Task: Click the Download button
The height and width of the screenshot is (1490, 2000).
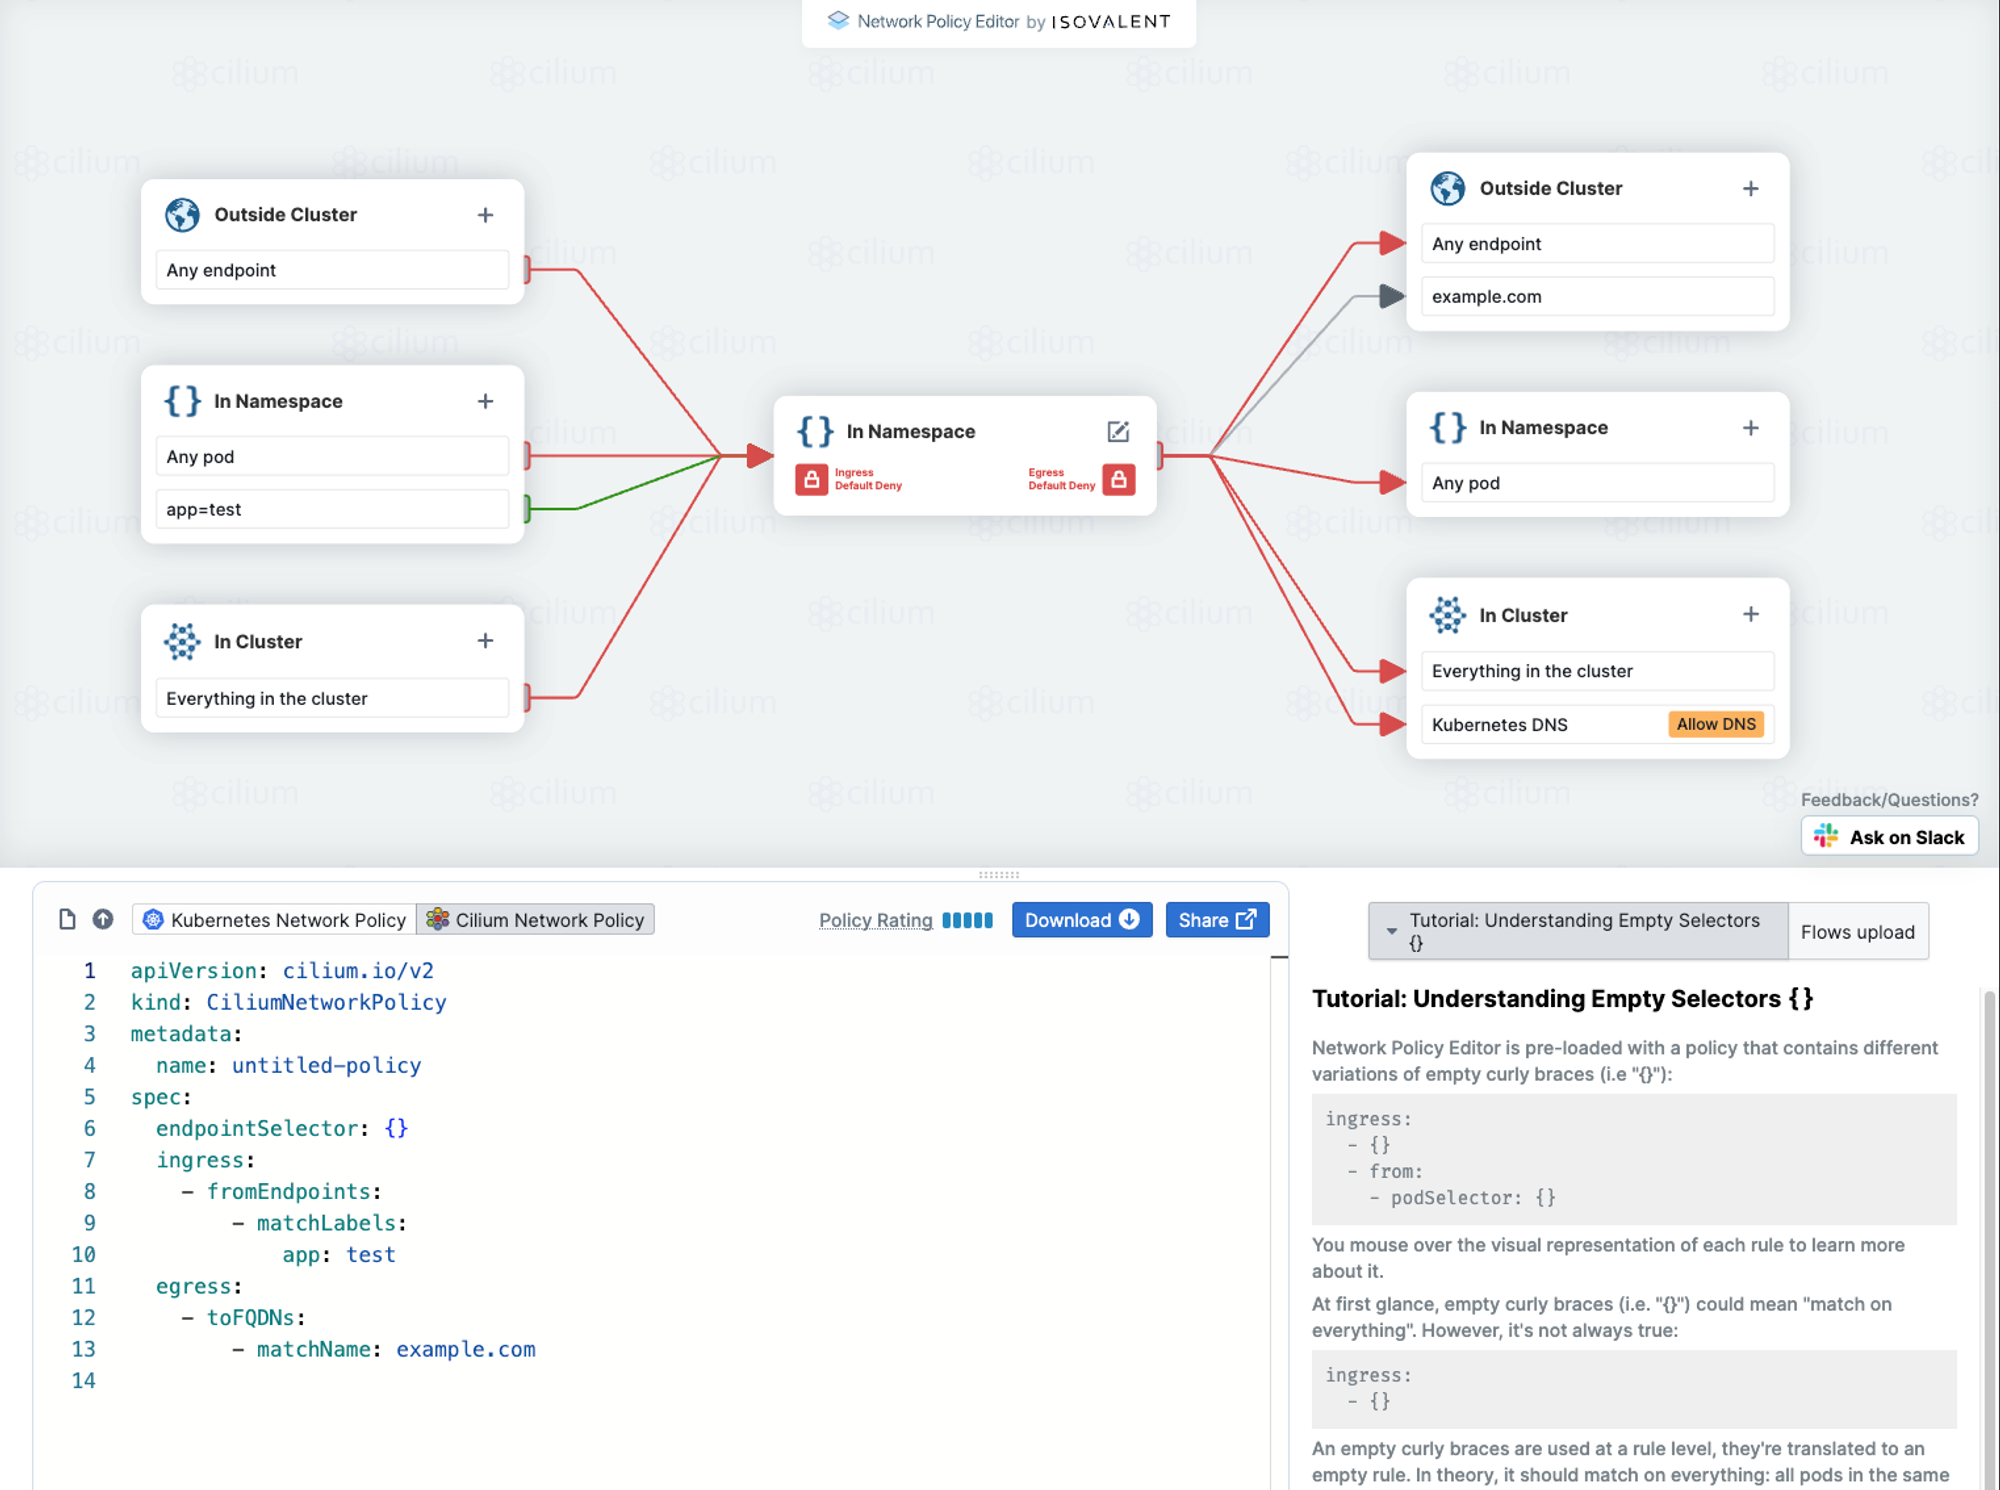Action: click(x=1082, y=920)
